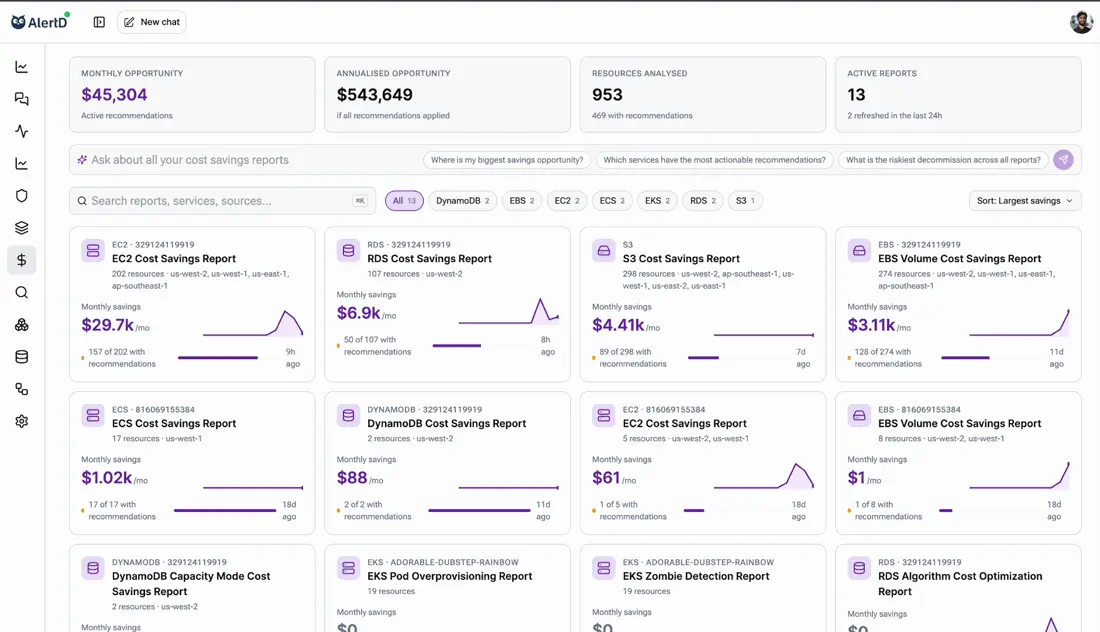Open the connected shapes integrations sidebar icon
1100x632 pixels.
(22, 389)
